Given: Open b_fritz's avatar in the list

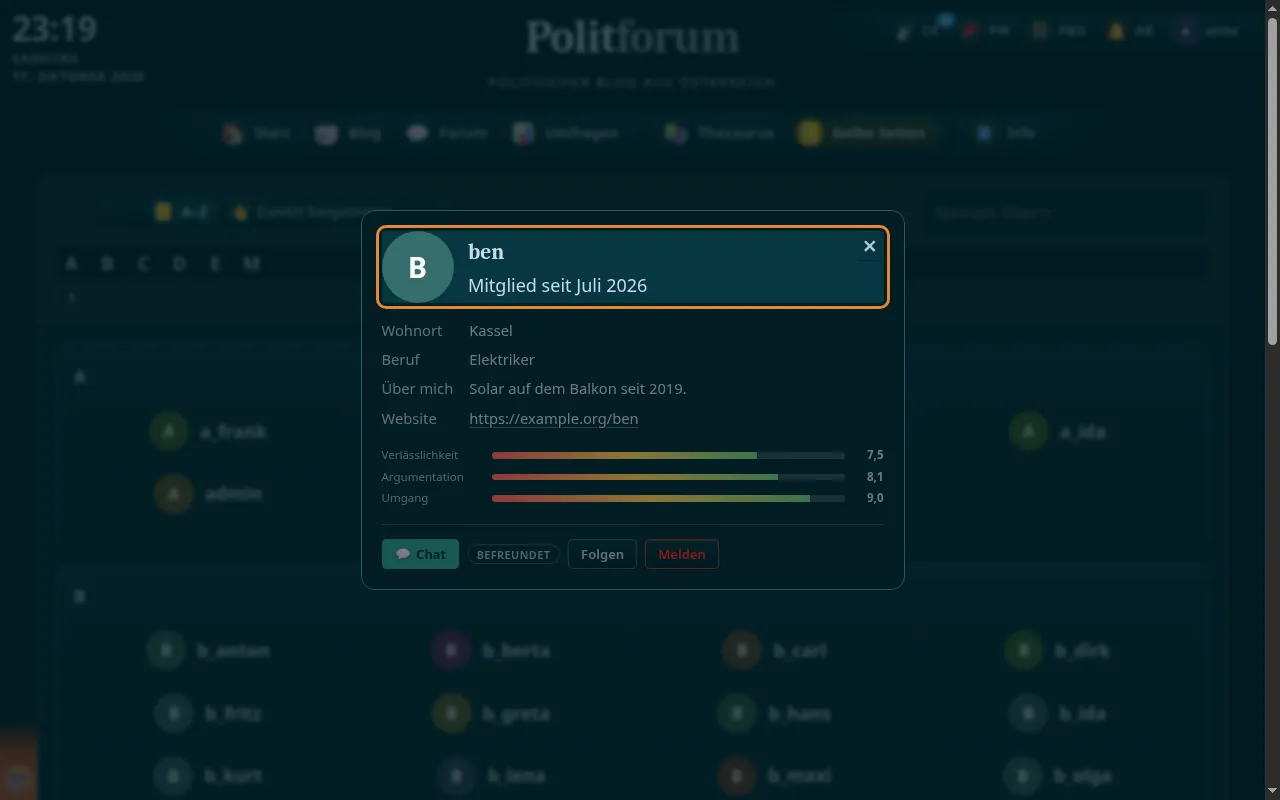Looking at the screenshot, I should click(174, 714).
